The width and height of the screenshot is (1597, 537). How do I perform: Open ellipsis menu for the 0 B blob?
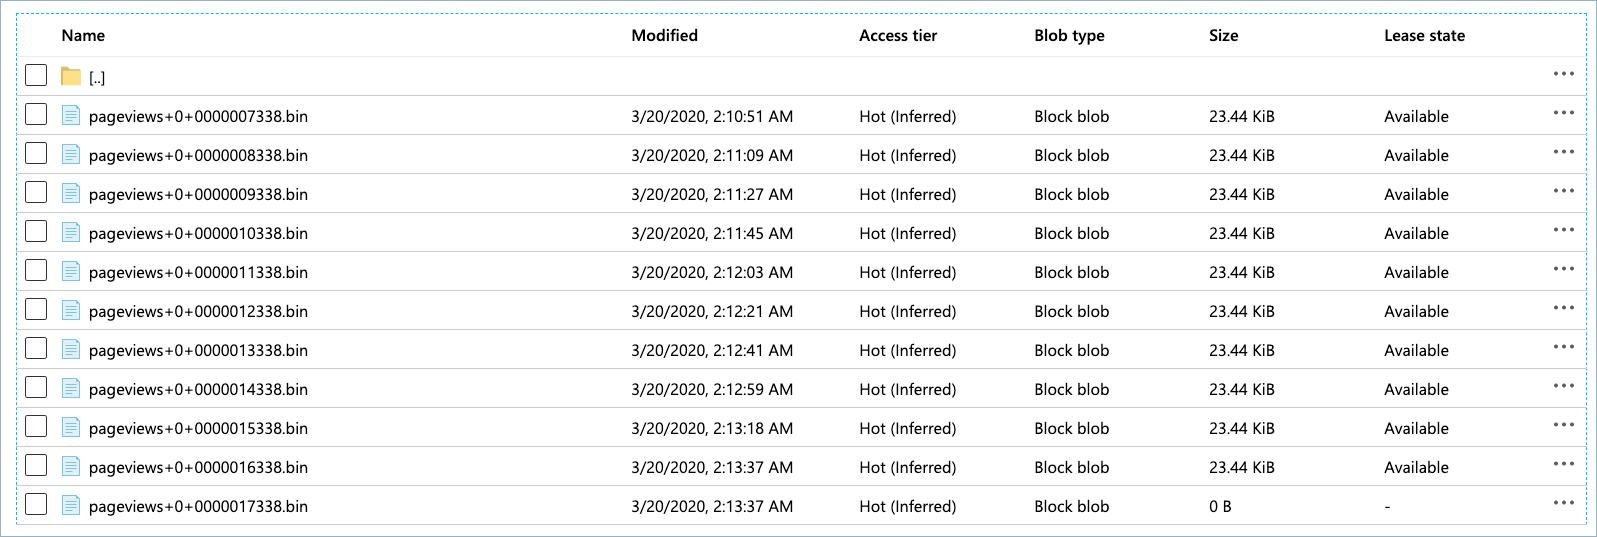point(1563,503)
